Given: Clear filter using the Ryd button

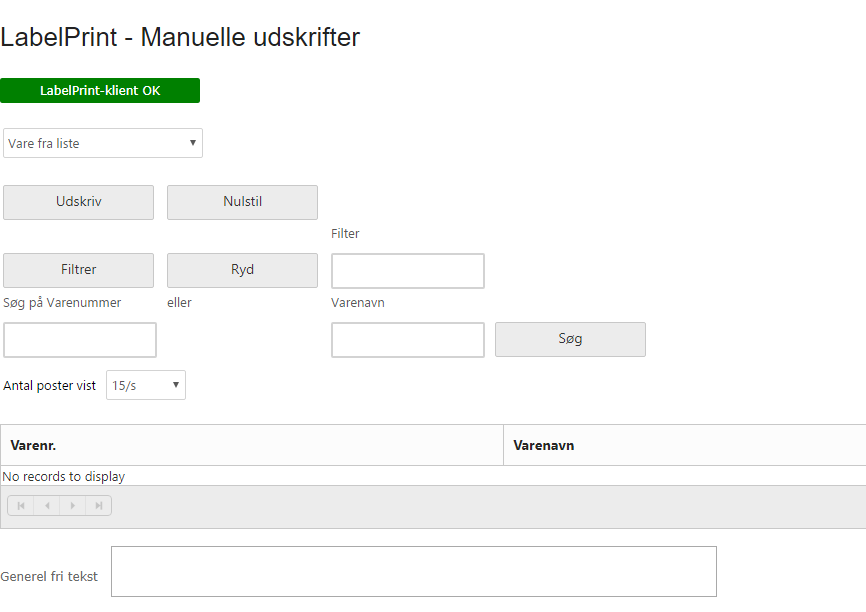Looking at the screenshot, I should [x=242, y=270].
